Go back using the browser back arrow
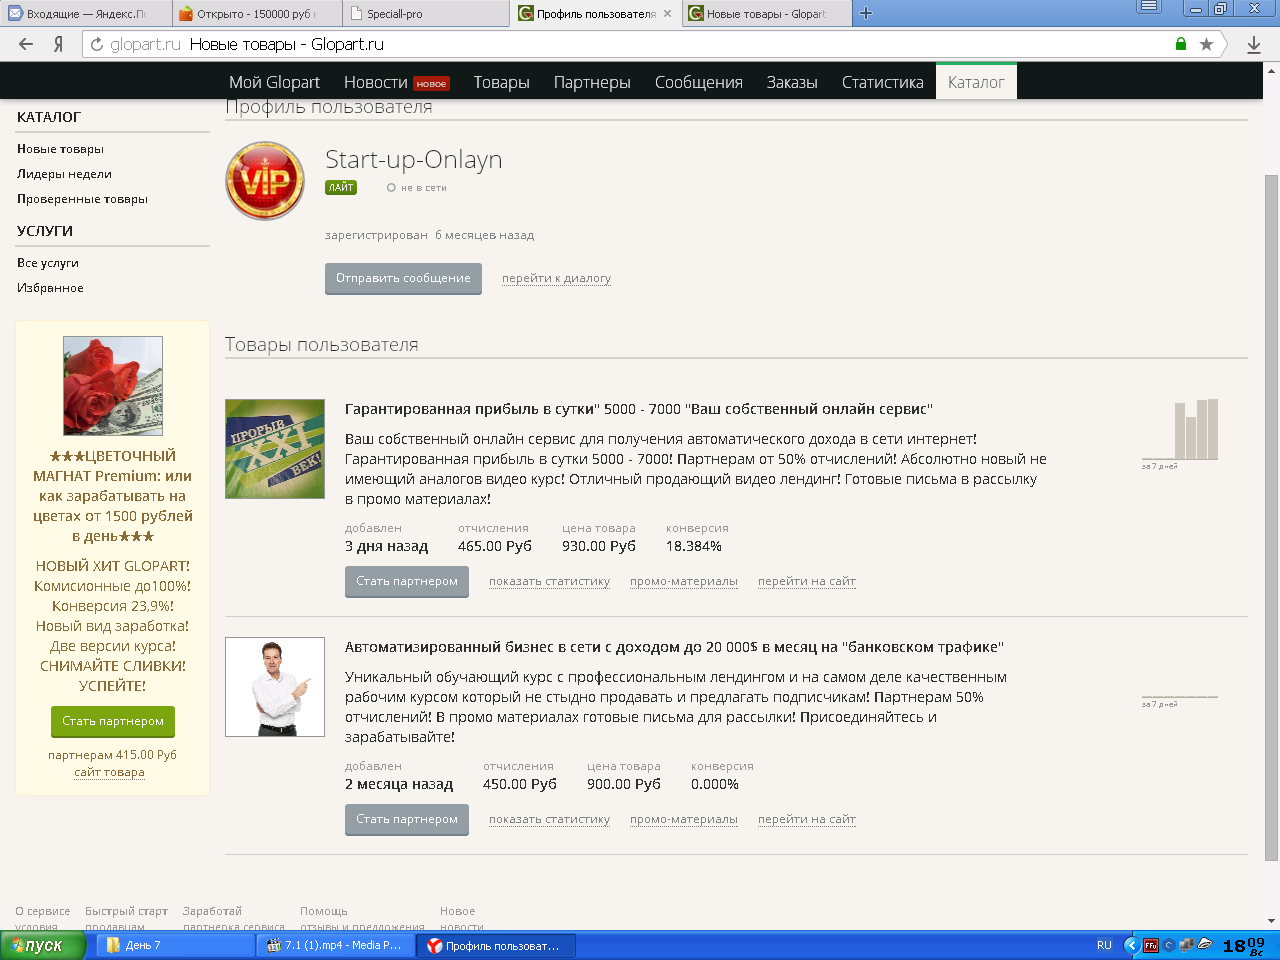Viewport: 1280px width, 960px height. 26,44
